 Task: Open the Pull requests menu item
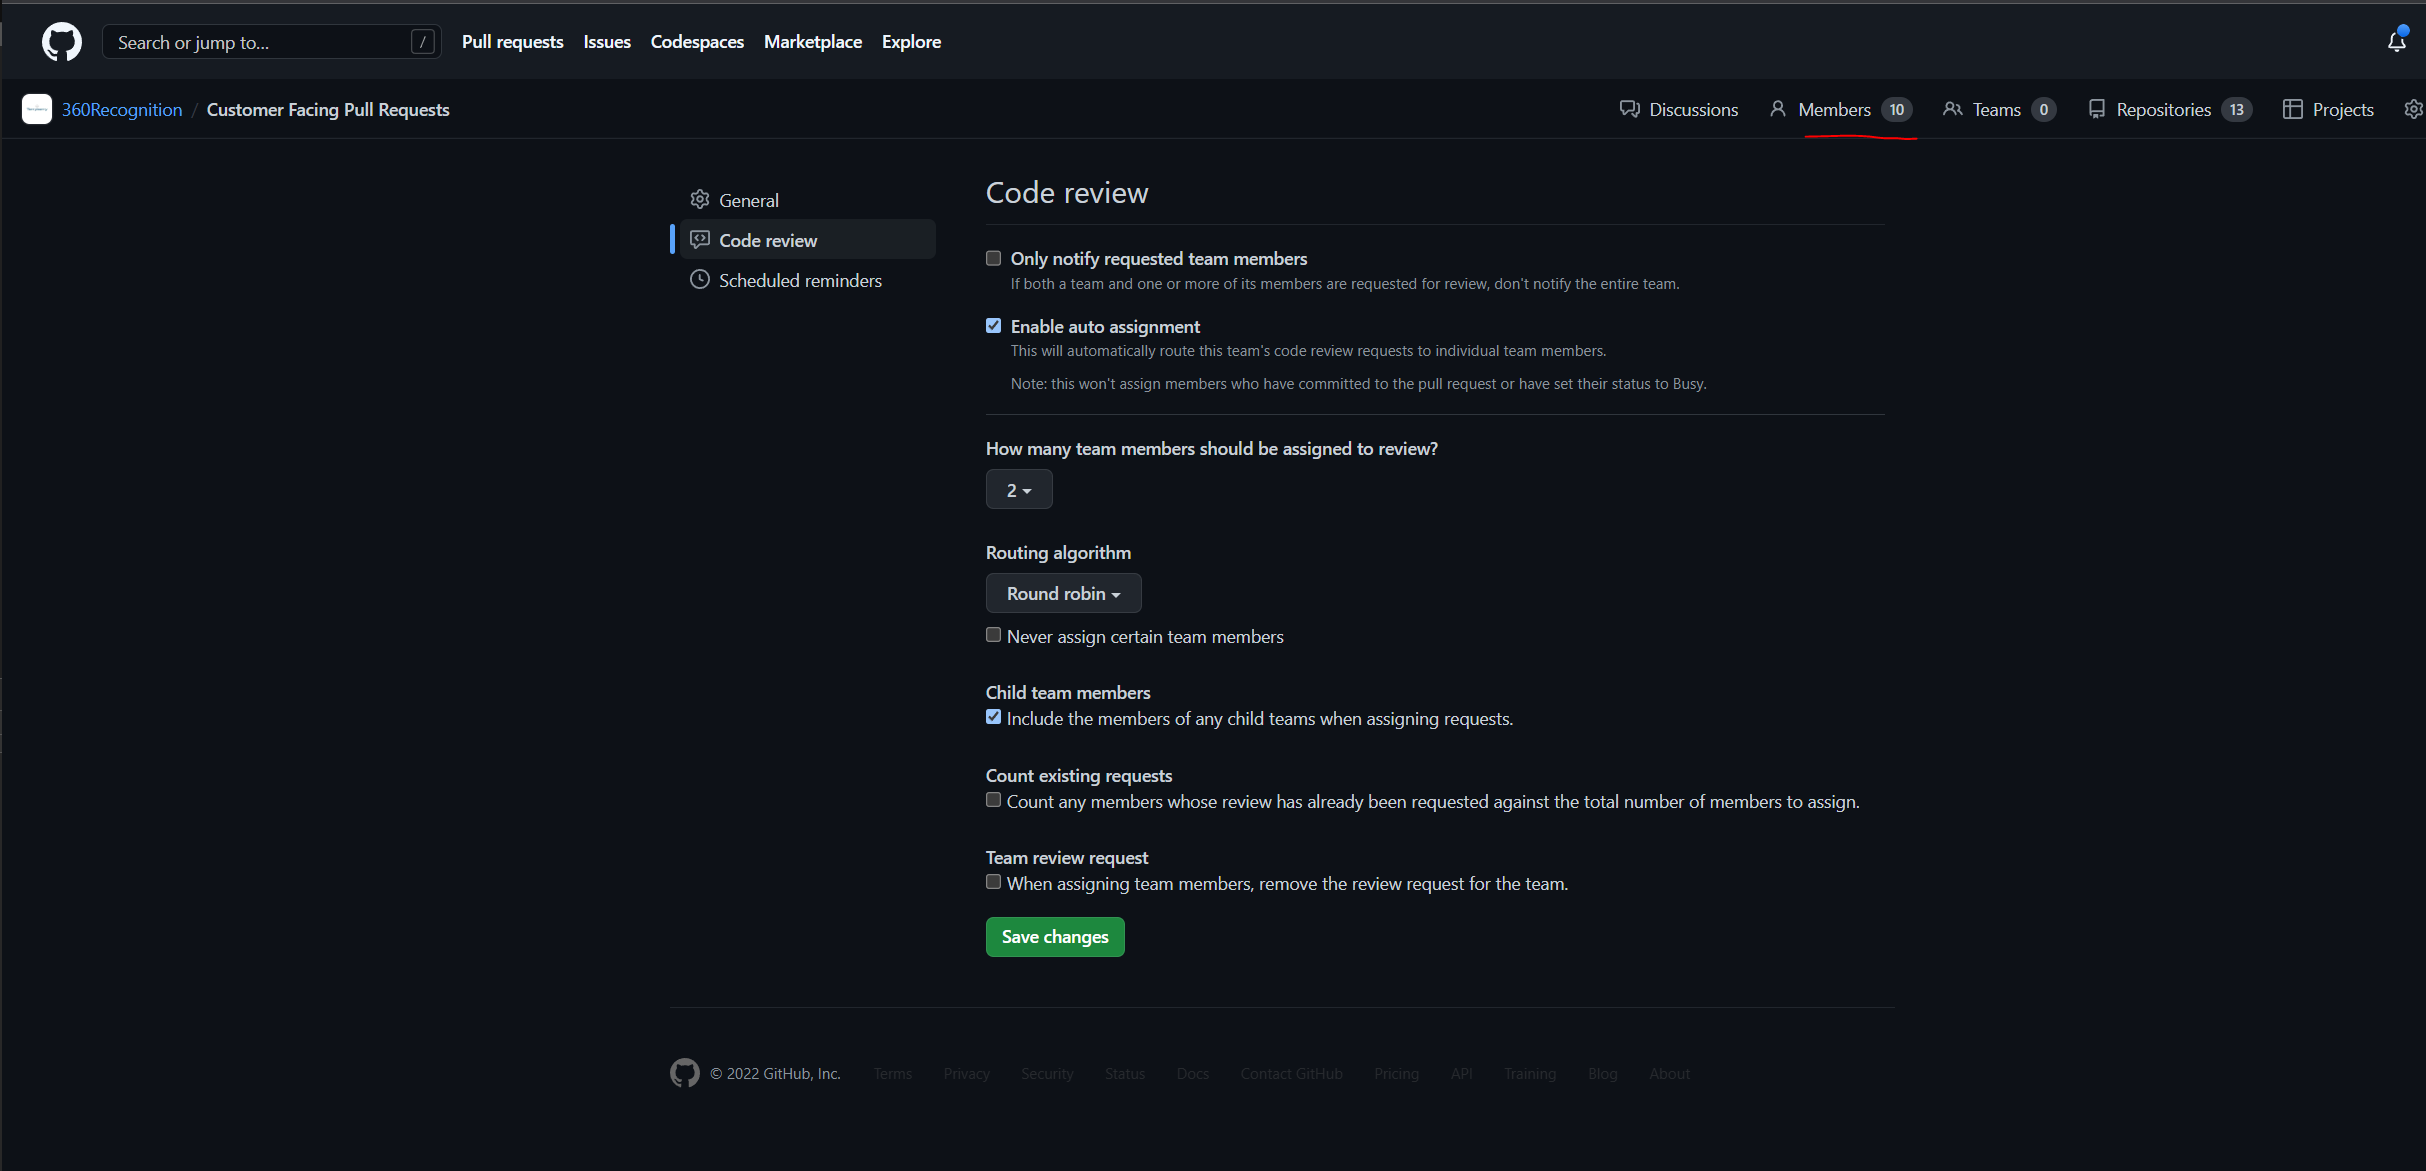[x=512, y=41]
